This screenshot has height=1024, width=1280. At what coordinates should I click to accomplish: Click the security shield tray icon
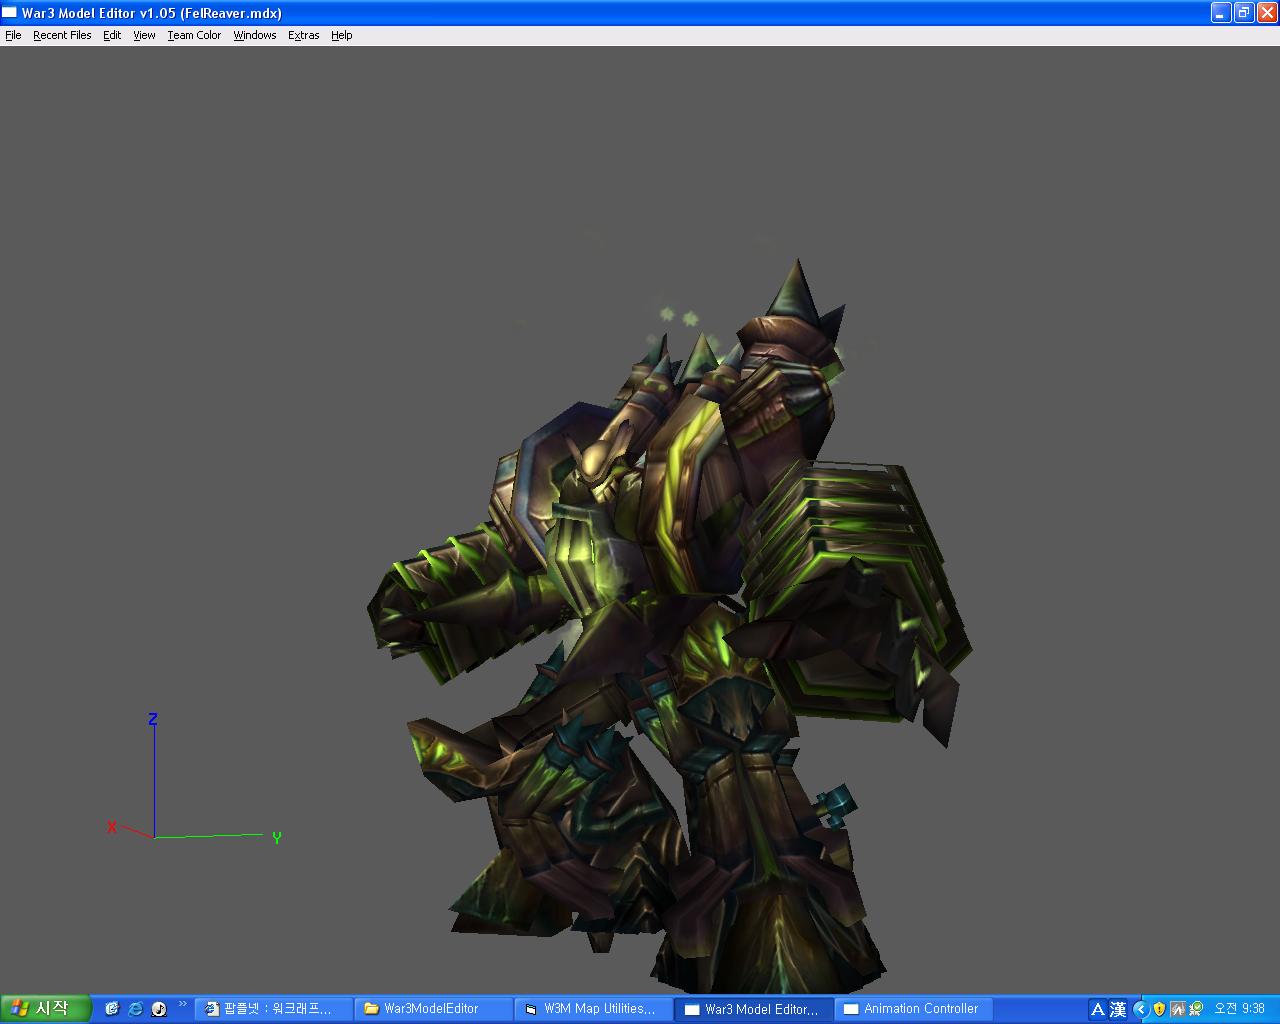coord(1159,1009)
